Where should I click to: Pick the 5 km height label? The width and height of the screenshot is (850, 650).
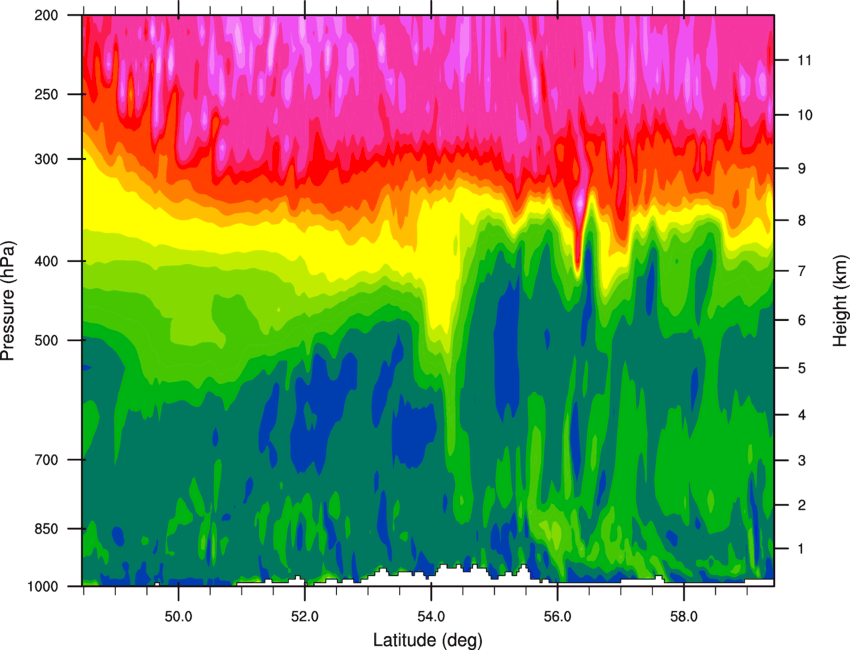[x=802, y=368]
